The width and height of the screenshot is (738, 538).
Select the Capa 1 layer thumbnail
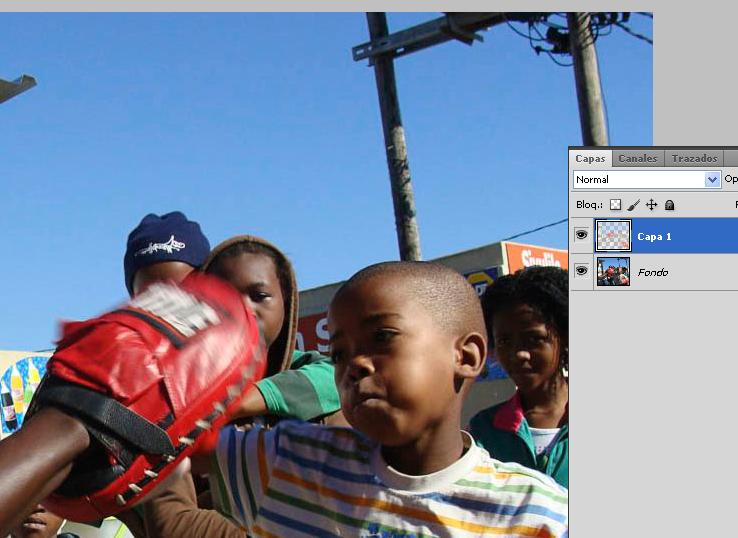613,235
